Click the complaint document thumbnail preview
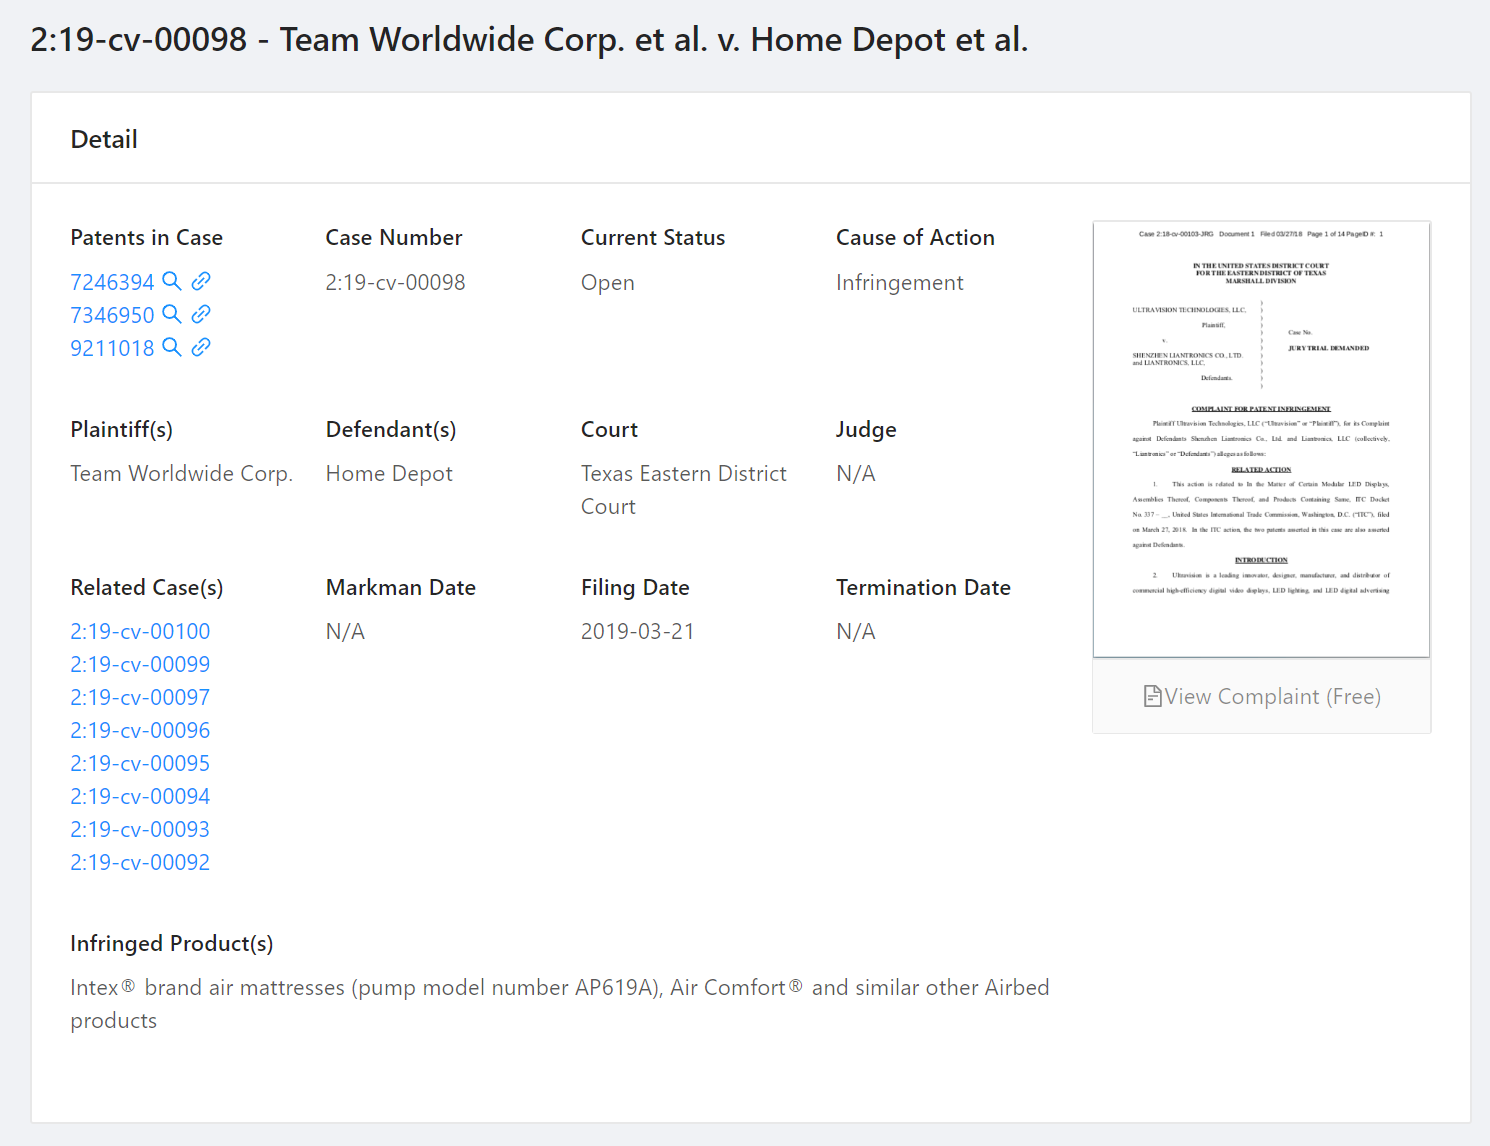Image resolution: width=1490 pixels, height=1146 pixels. pos(1262,439)
